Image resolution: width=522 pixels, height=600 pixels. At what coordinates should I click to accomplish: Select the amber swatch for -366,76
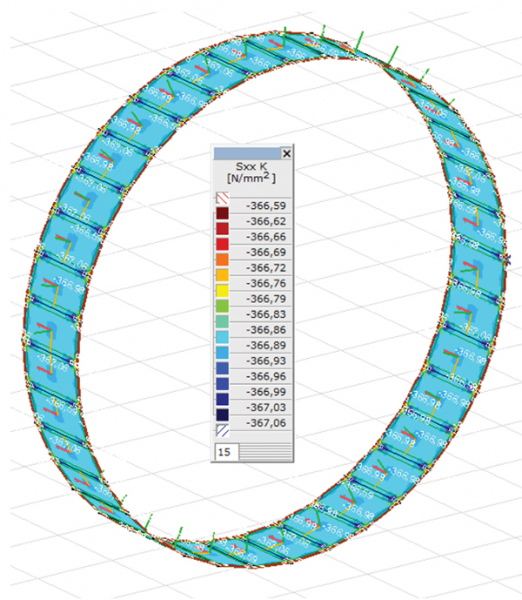[x=222, y=276]
